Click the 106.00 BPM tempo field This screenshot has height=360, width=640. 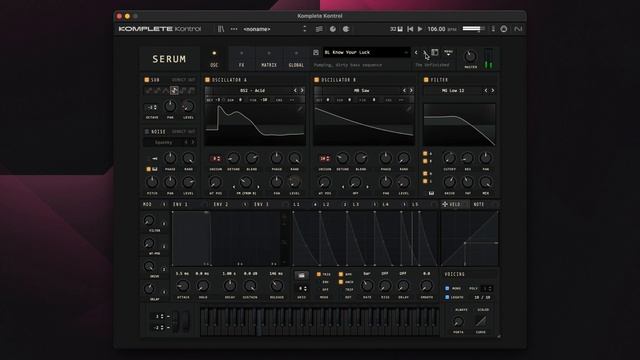pos(436,29)
